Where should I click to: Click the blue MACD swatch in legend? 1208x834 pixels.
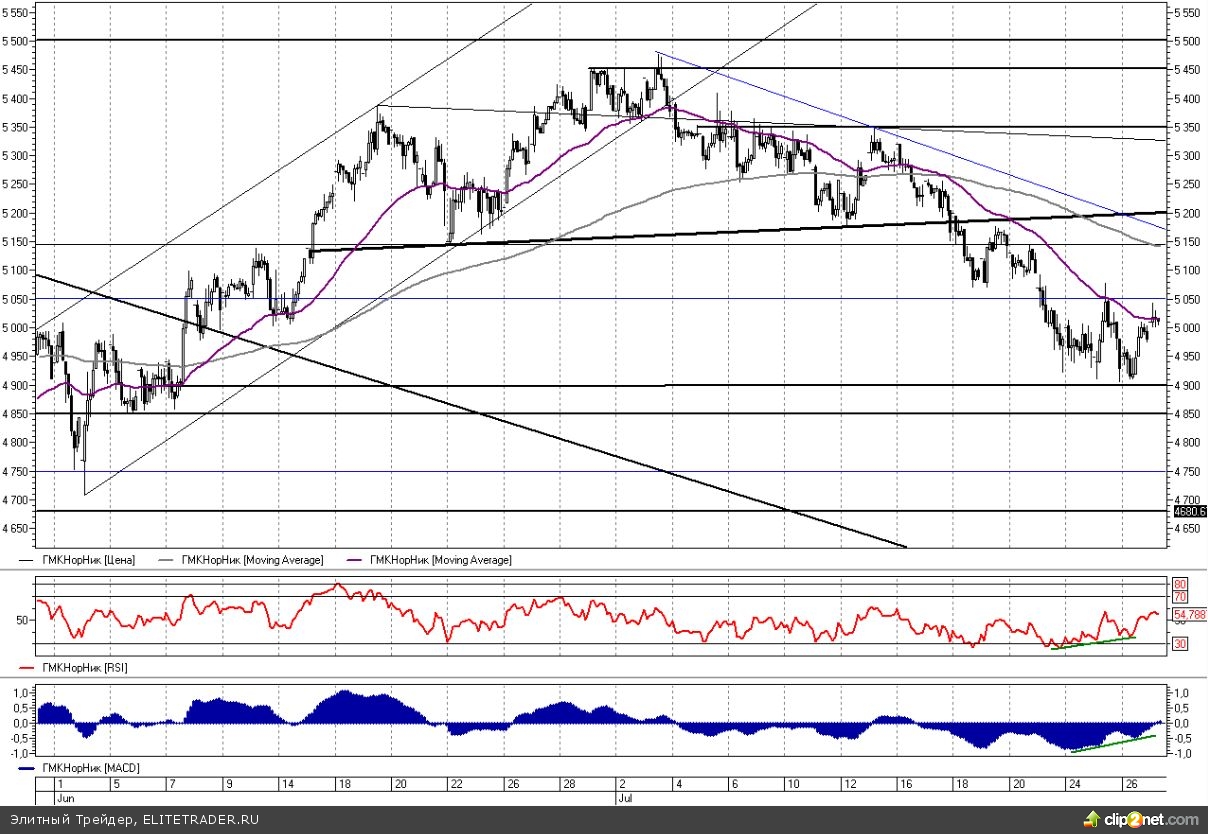click(27, 767)
